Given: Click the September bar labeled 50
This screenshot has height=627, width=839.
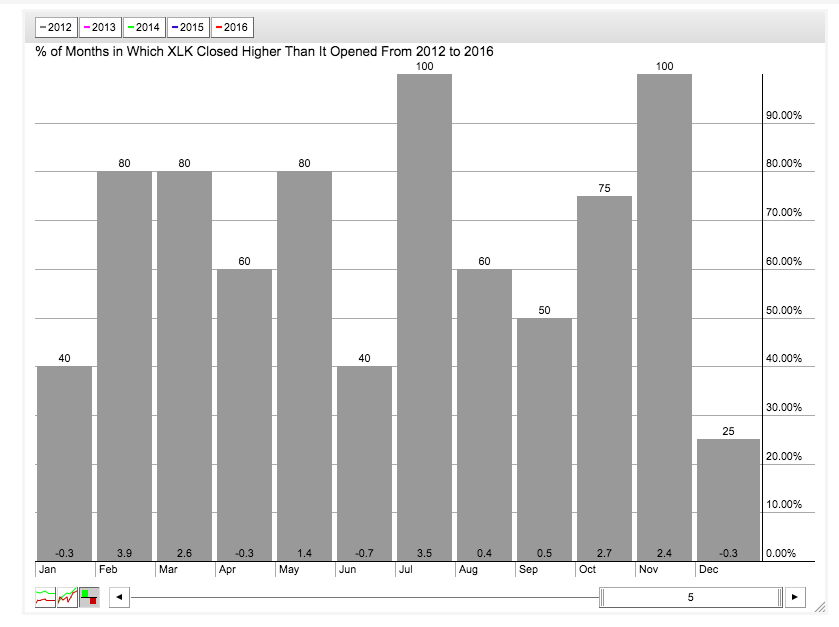Looking at the screenshot, I should pyautogui.click(x=544, y=439).
